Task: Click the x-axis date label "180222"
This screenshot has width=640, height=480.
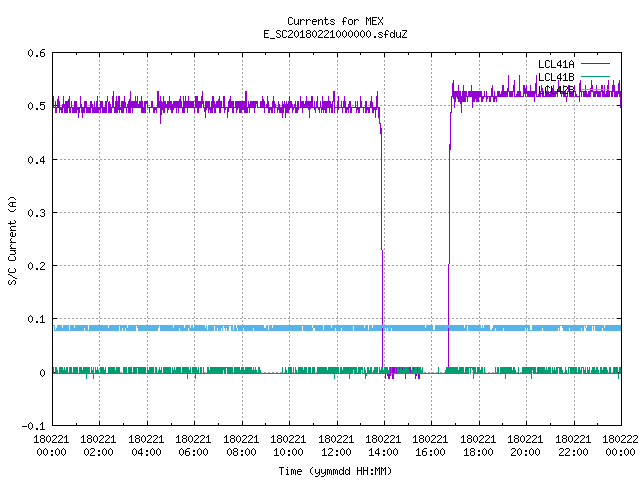Action: [x=620, y=439]
